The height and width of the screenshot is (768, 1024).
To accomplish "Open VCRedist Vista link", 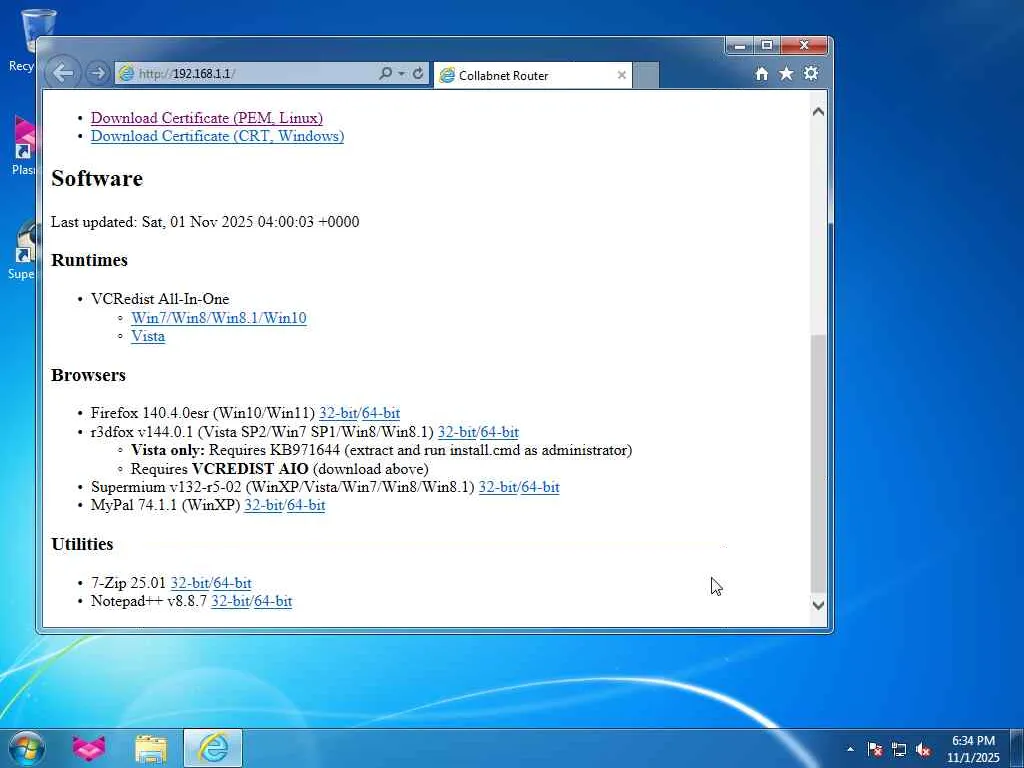I will click(148, 336).
